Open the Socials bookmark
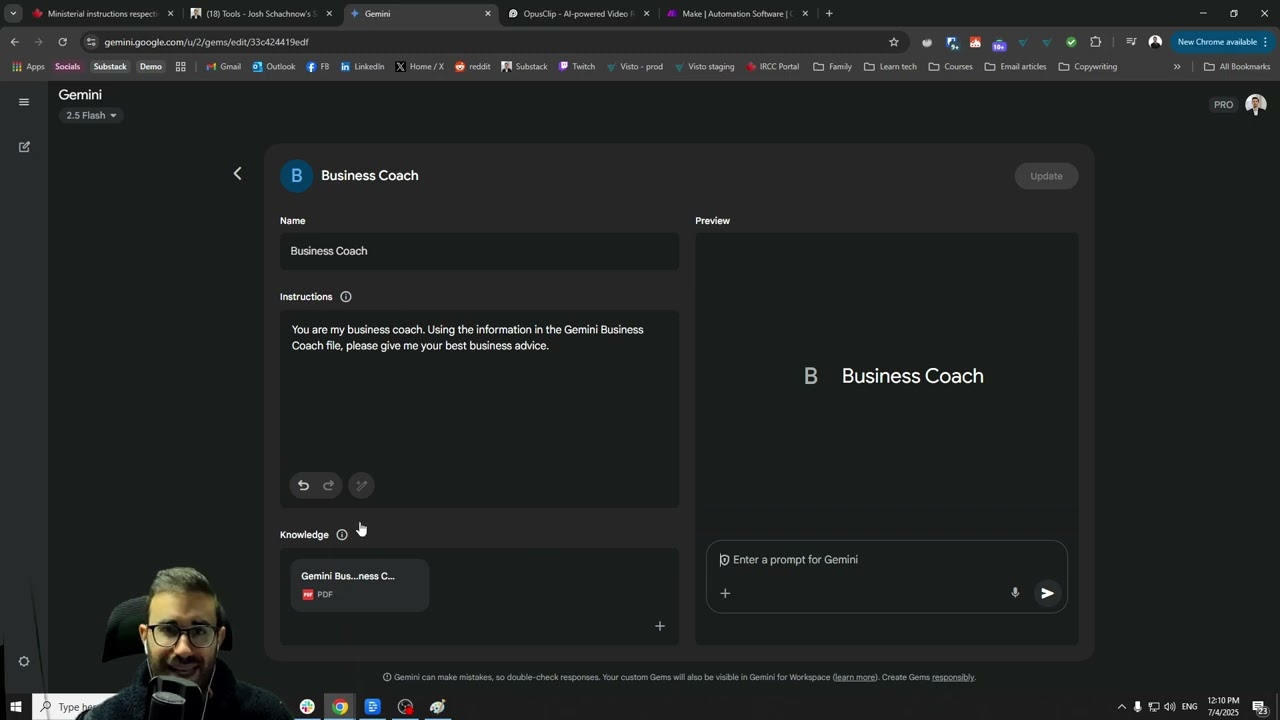This screenshot has width=1280, height=720. point(67,67)
